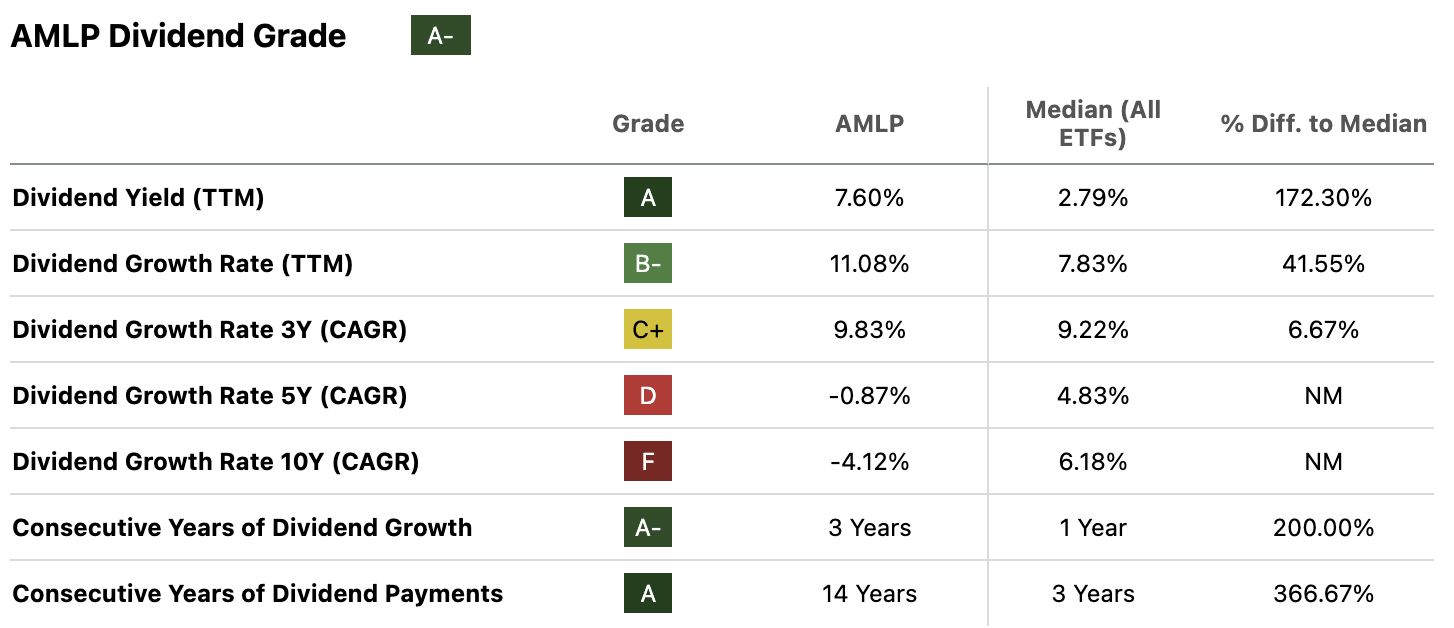Select the red D grade badge
This screenshot has width=1454, height=628.
pyautogui.click(x=648, y=396)
